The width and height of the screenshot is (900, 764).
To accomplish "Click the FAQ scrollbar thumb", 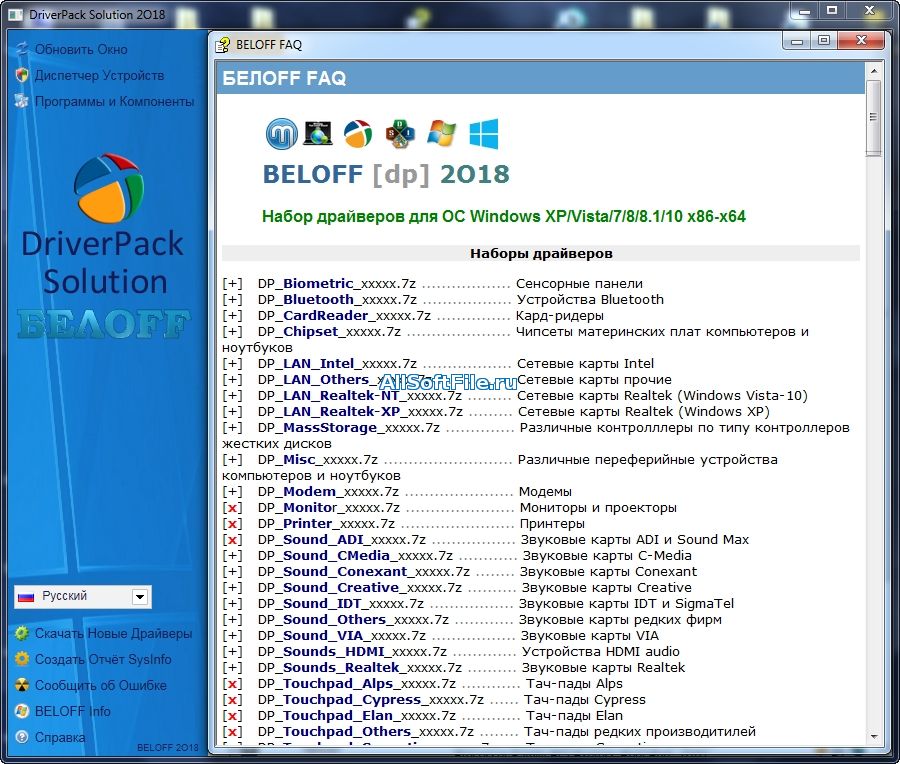I will pyautogui.click(x=874, y=118).
